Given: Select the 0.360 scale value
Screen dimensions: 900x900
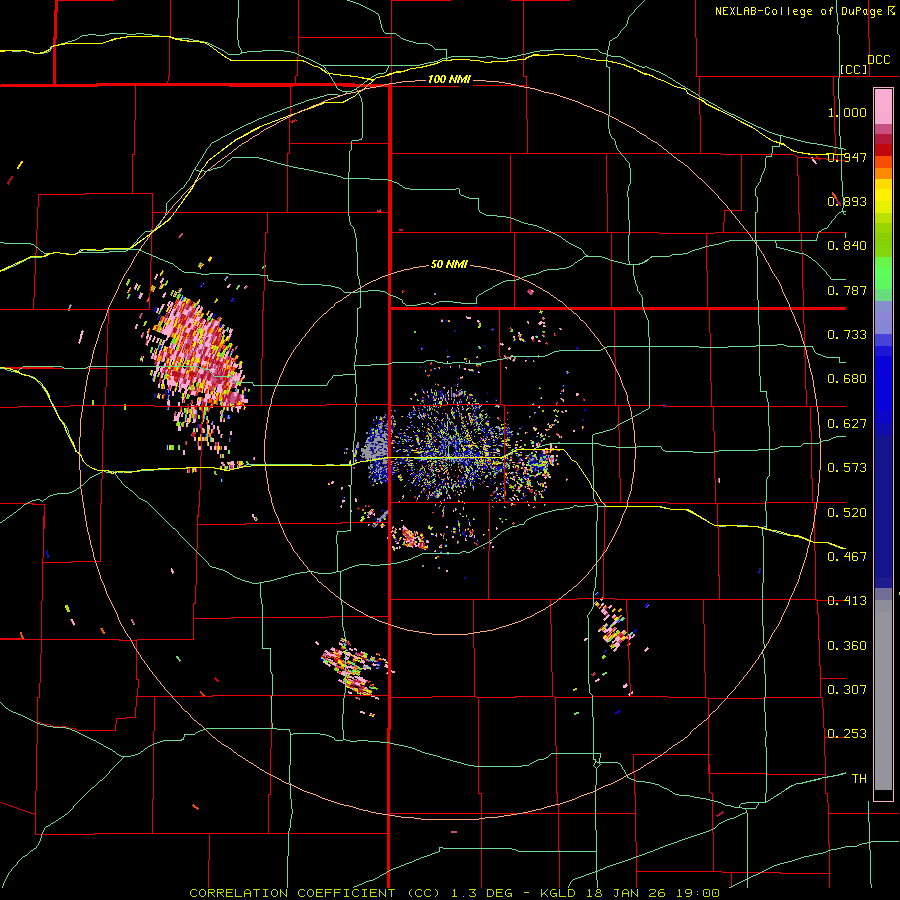Looking at the screenshot, I should [847, 646].
